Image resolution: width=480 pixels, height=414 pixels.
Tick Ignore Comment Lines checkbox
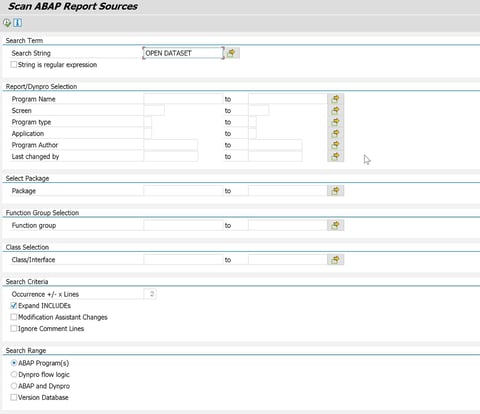click(14, 329)
